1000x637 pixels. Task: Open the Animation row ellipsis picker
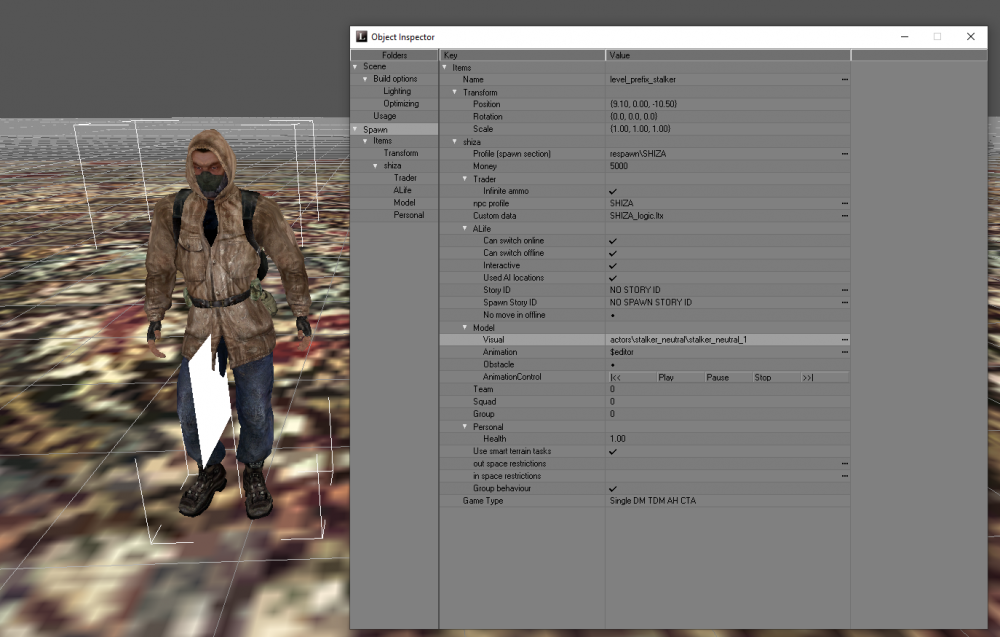click(x=844, y=352)
